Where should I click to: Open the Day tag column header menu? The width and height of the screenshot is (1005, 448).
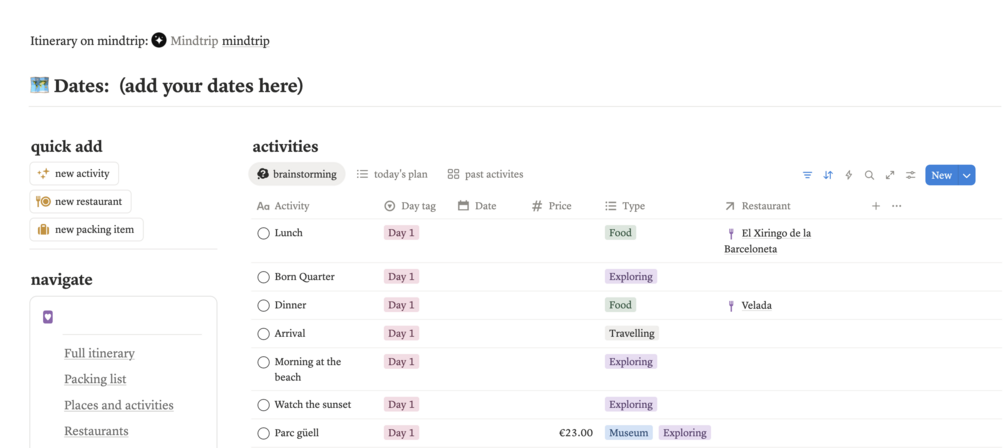(410, 206)
